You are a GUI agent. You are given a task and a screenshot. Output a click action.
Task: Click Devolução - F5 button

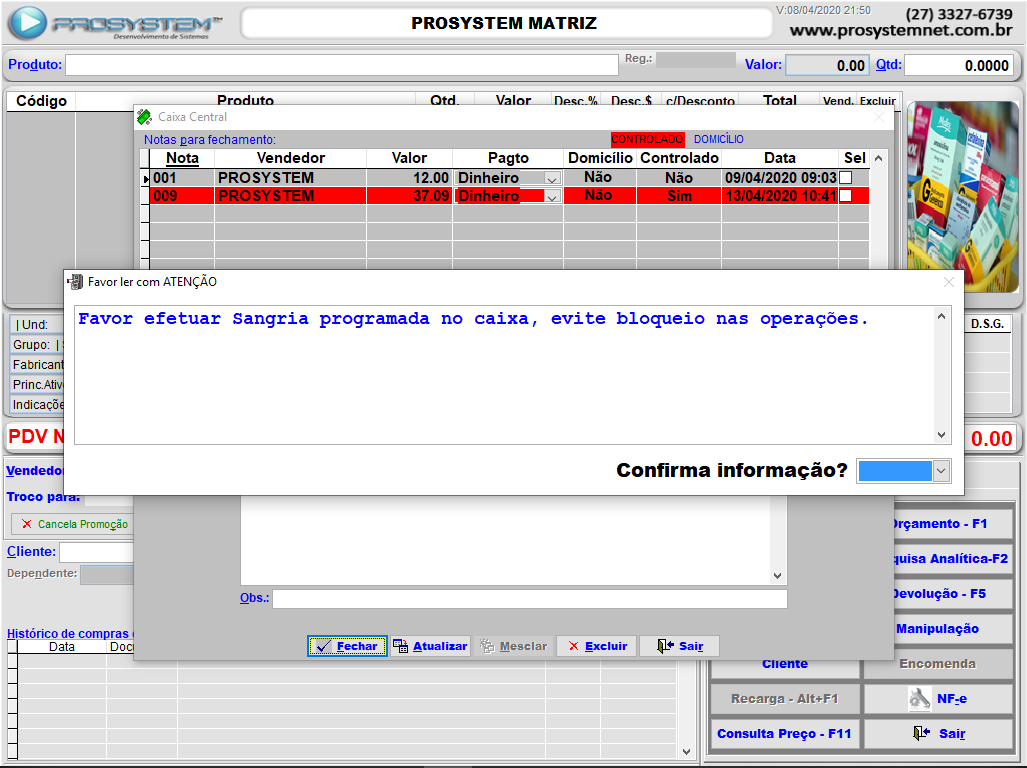(x=953, y=594)
